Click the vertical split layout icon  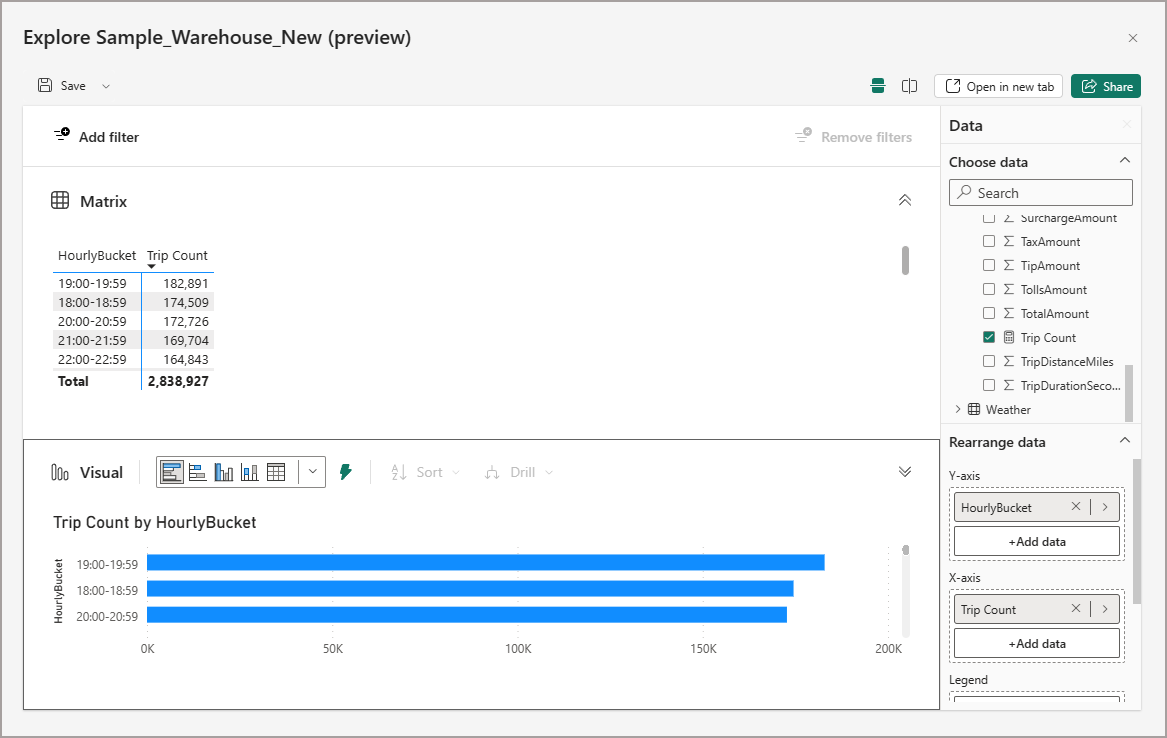(909, 85)
